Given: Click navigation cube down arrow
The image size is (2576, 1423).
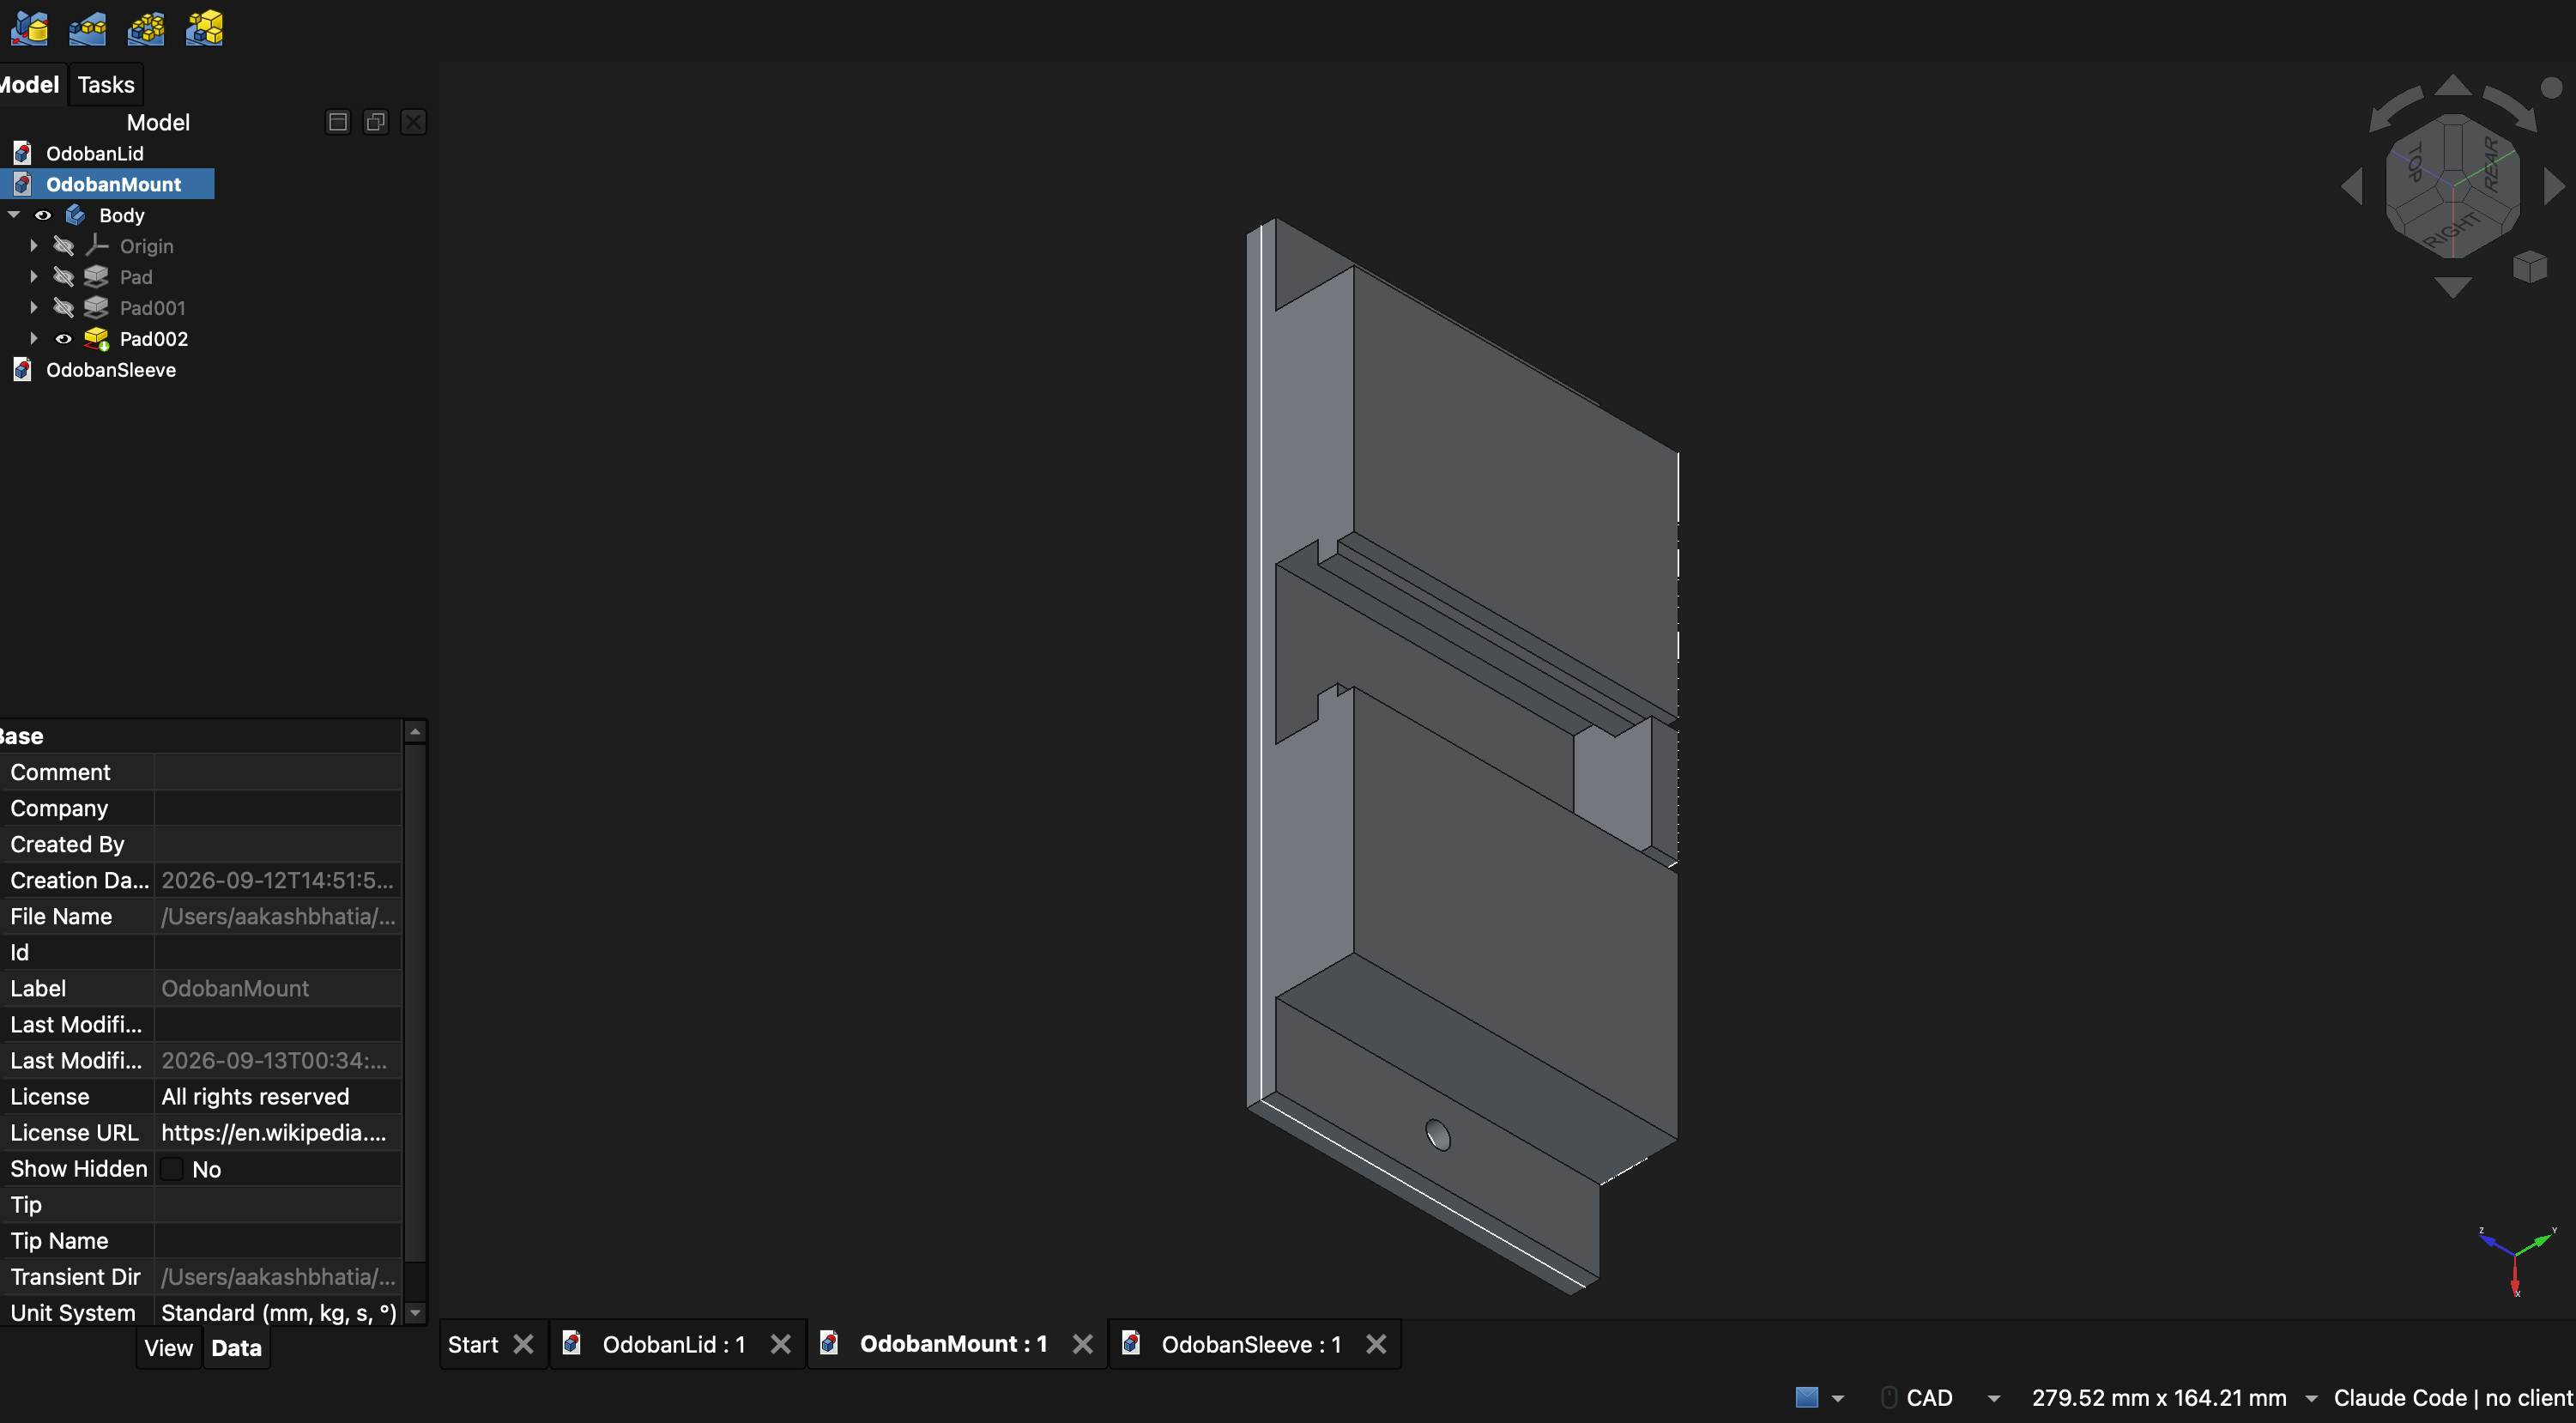Looking at the screenshot, I should pyautogui.click(x=2452, y=288).
